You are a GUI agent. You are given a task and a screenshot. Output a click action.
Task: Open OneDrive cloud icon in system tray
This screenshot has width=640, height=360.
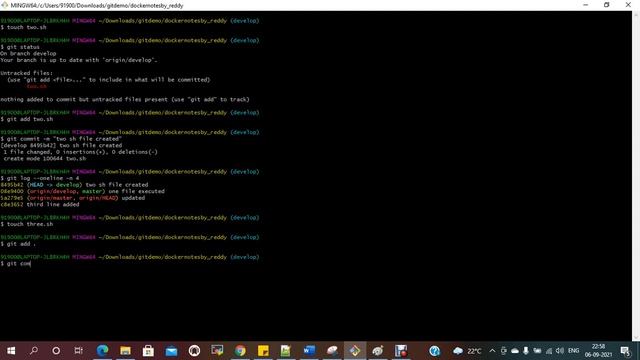(515, 351)
